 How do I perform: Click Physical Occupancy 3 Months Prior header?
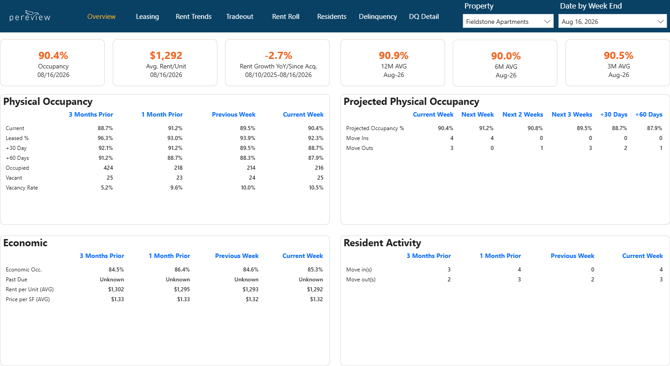click(91, 114)
